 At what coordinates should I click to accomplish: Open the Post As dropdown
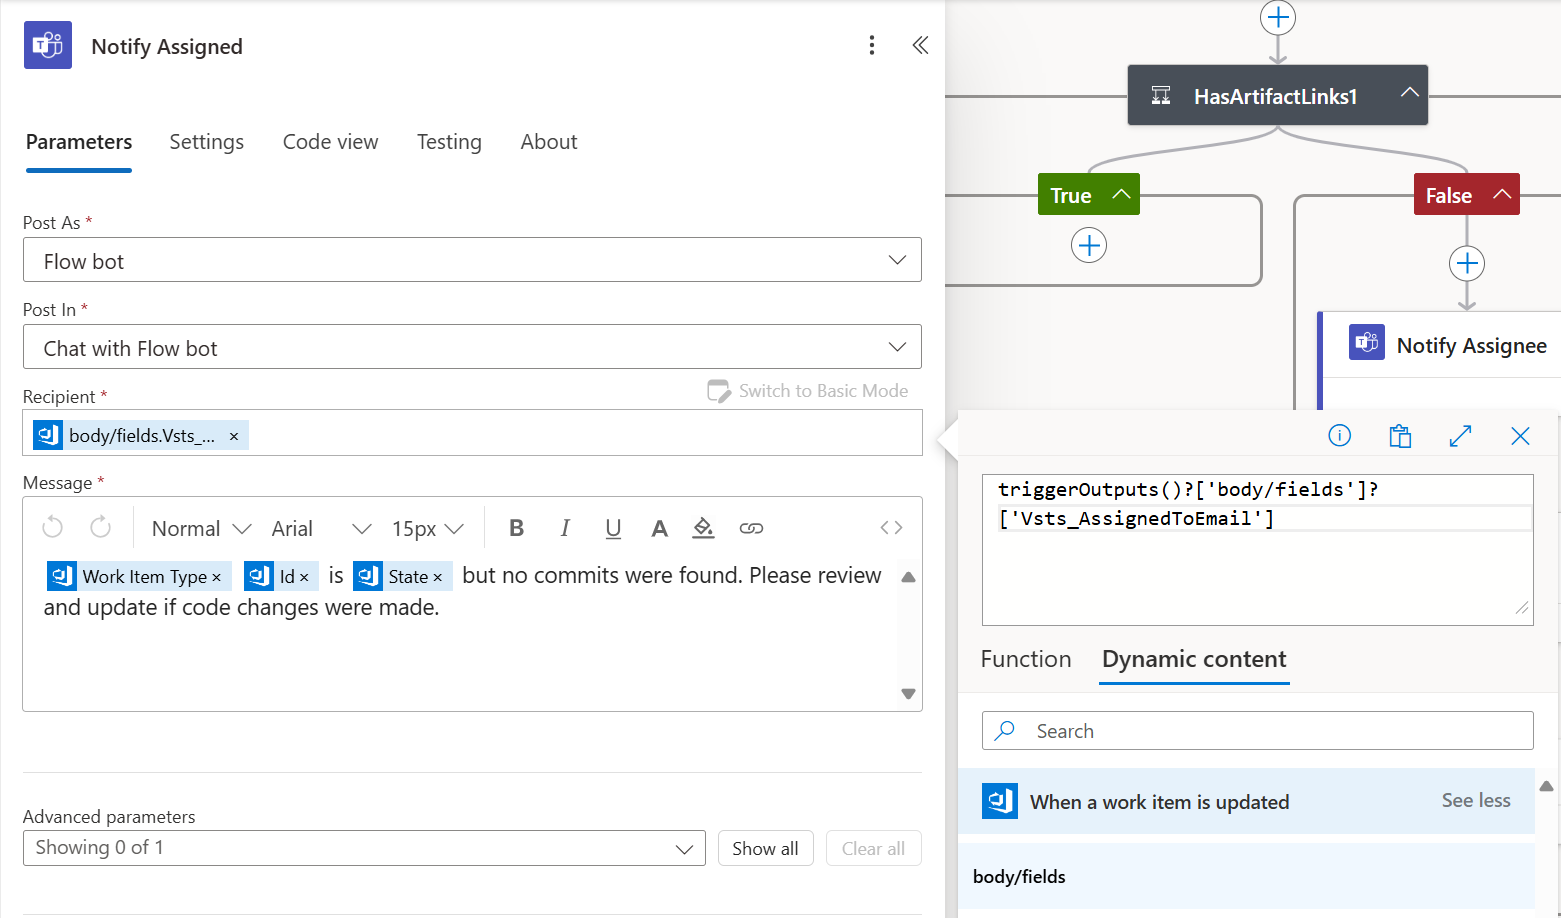[x=472, y=260]
